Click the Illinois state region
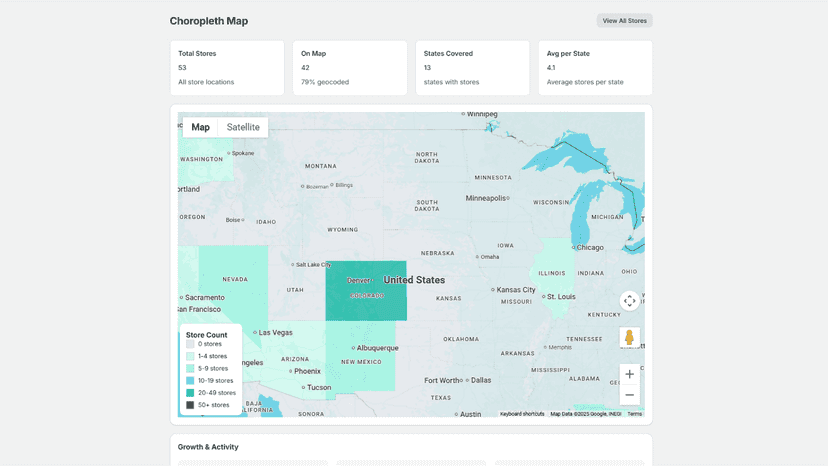 (x=552, y=278)
